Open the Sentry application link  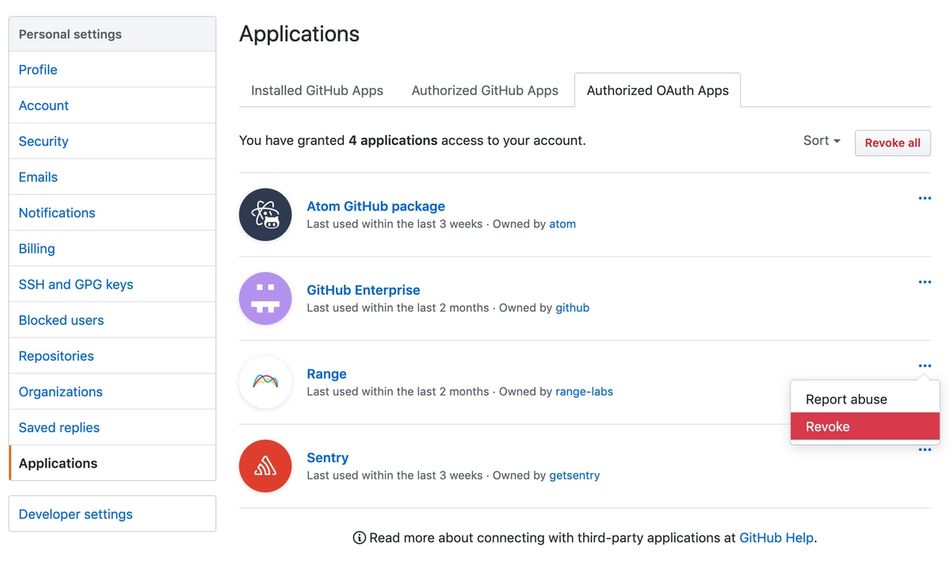tap(327, 458)
